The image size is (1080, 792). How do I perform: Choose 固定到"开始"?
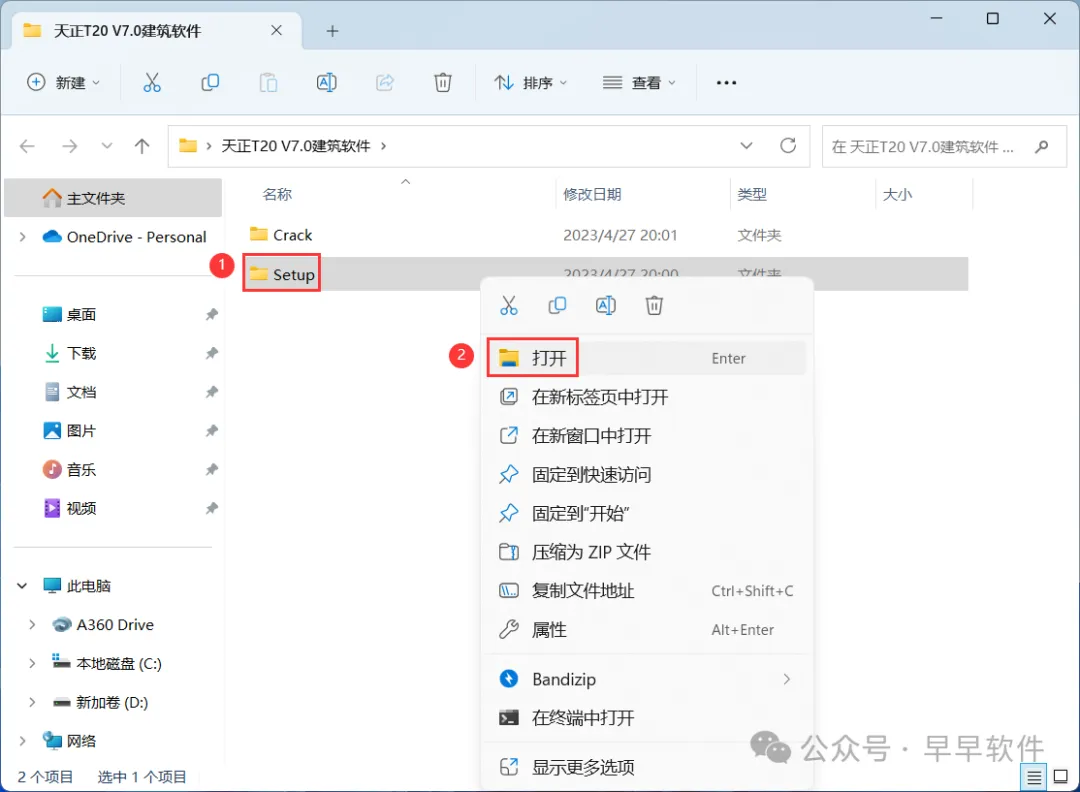tap(646, 513)
